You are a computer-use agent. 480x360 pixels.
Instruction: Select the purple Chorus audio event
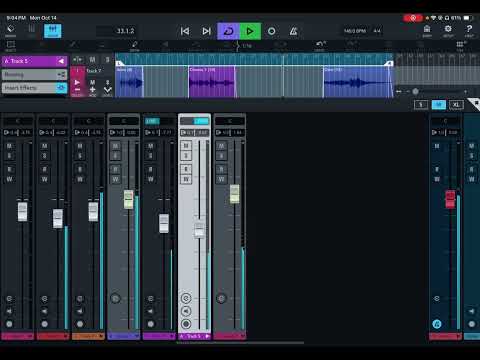click(212, 82)
